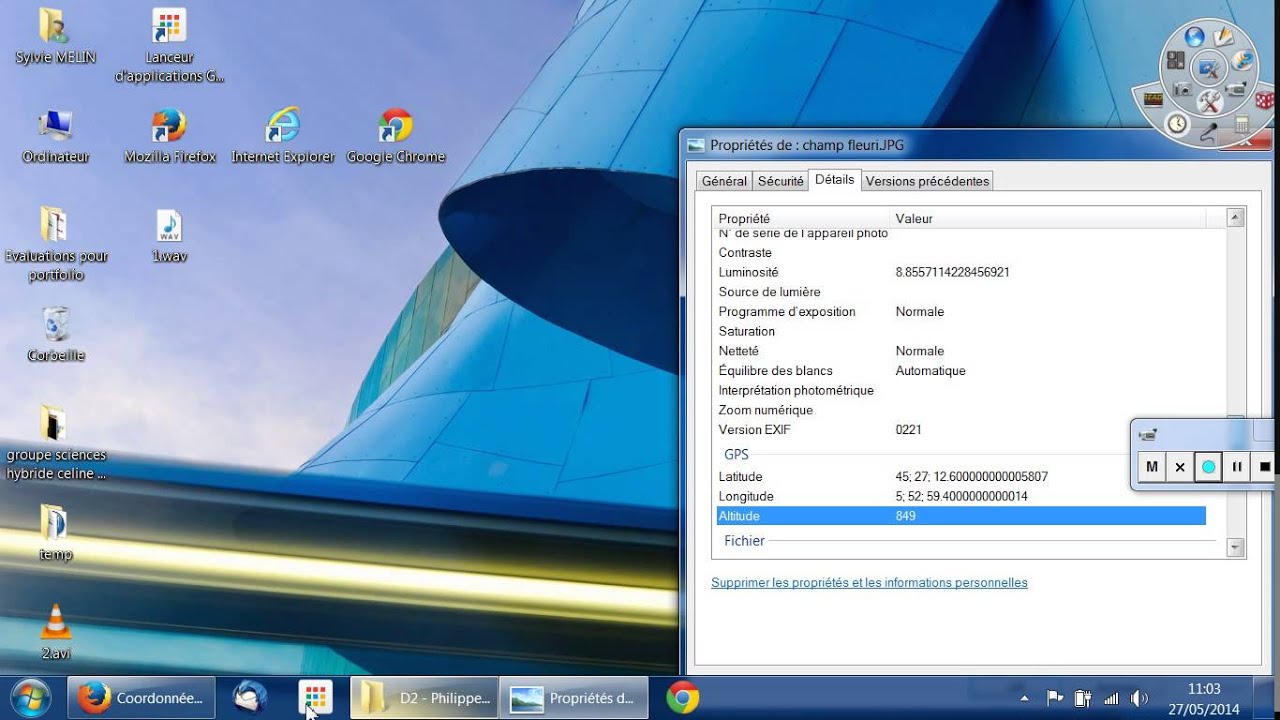Click the app launcher grid icon in taskbar
Screen dimensions: 1280x720
316,698
